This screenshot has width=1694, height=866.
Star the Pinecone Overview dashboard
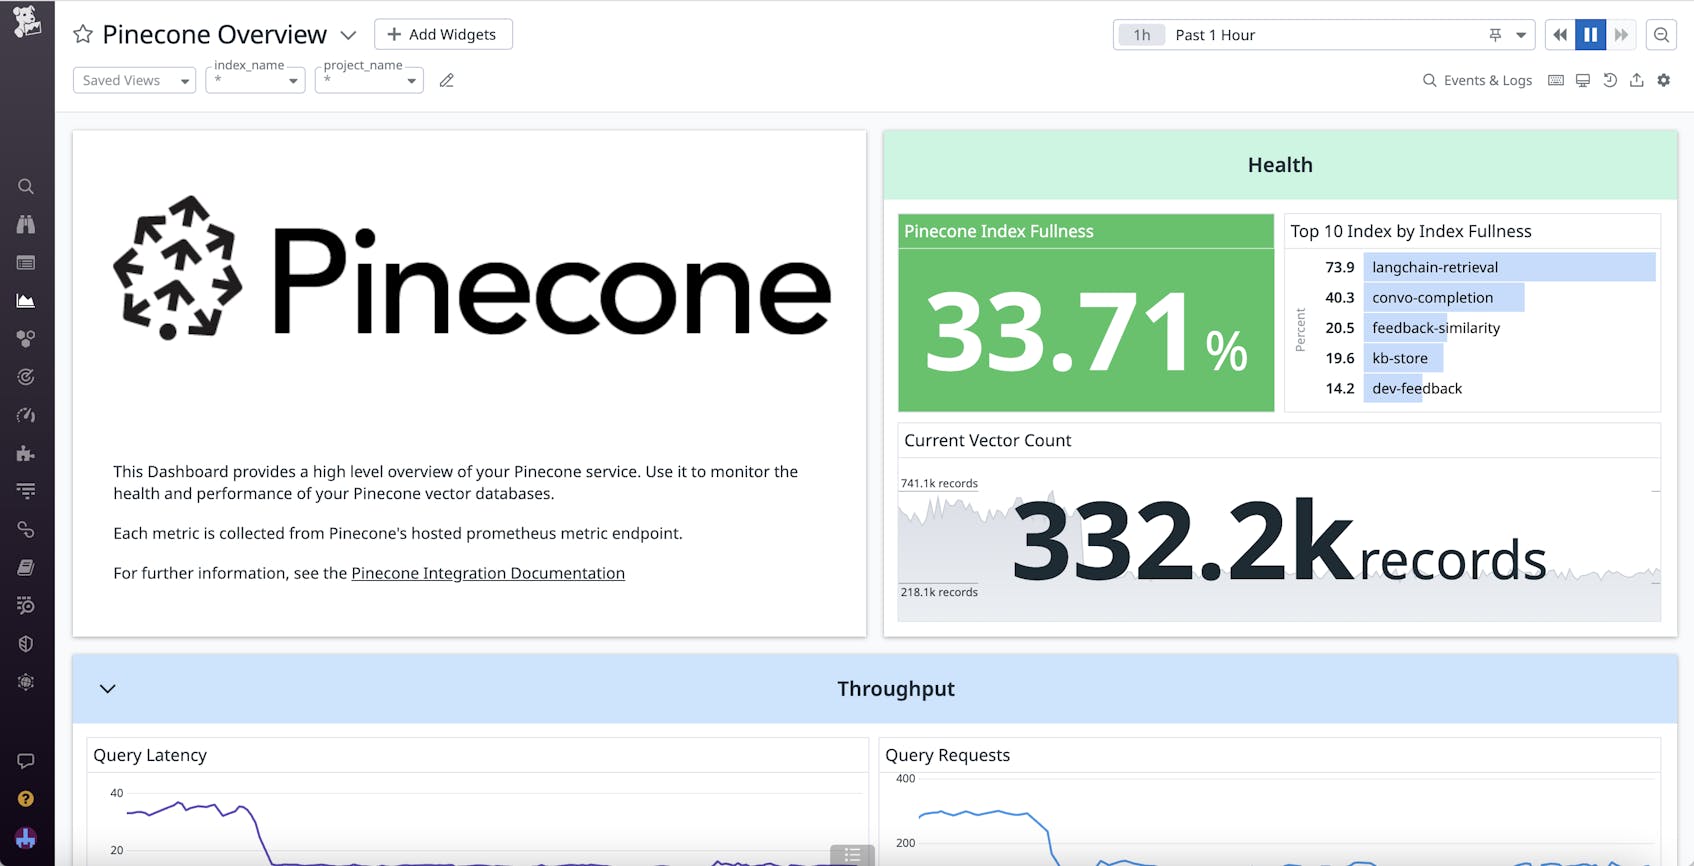(83, 35)
